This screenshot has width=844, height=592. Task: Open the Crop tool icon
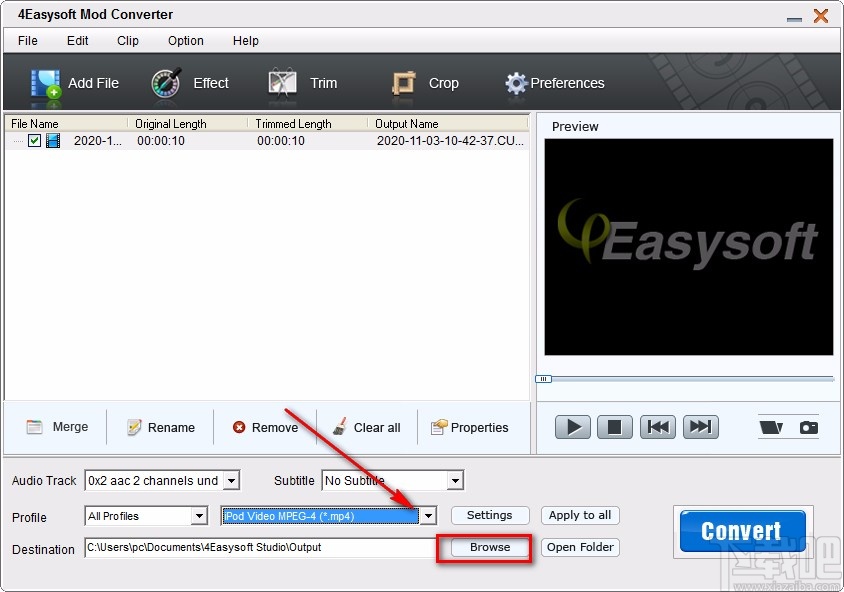pos(405,84)
